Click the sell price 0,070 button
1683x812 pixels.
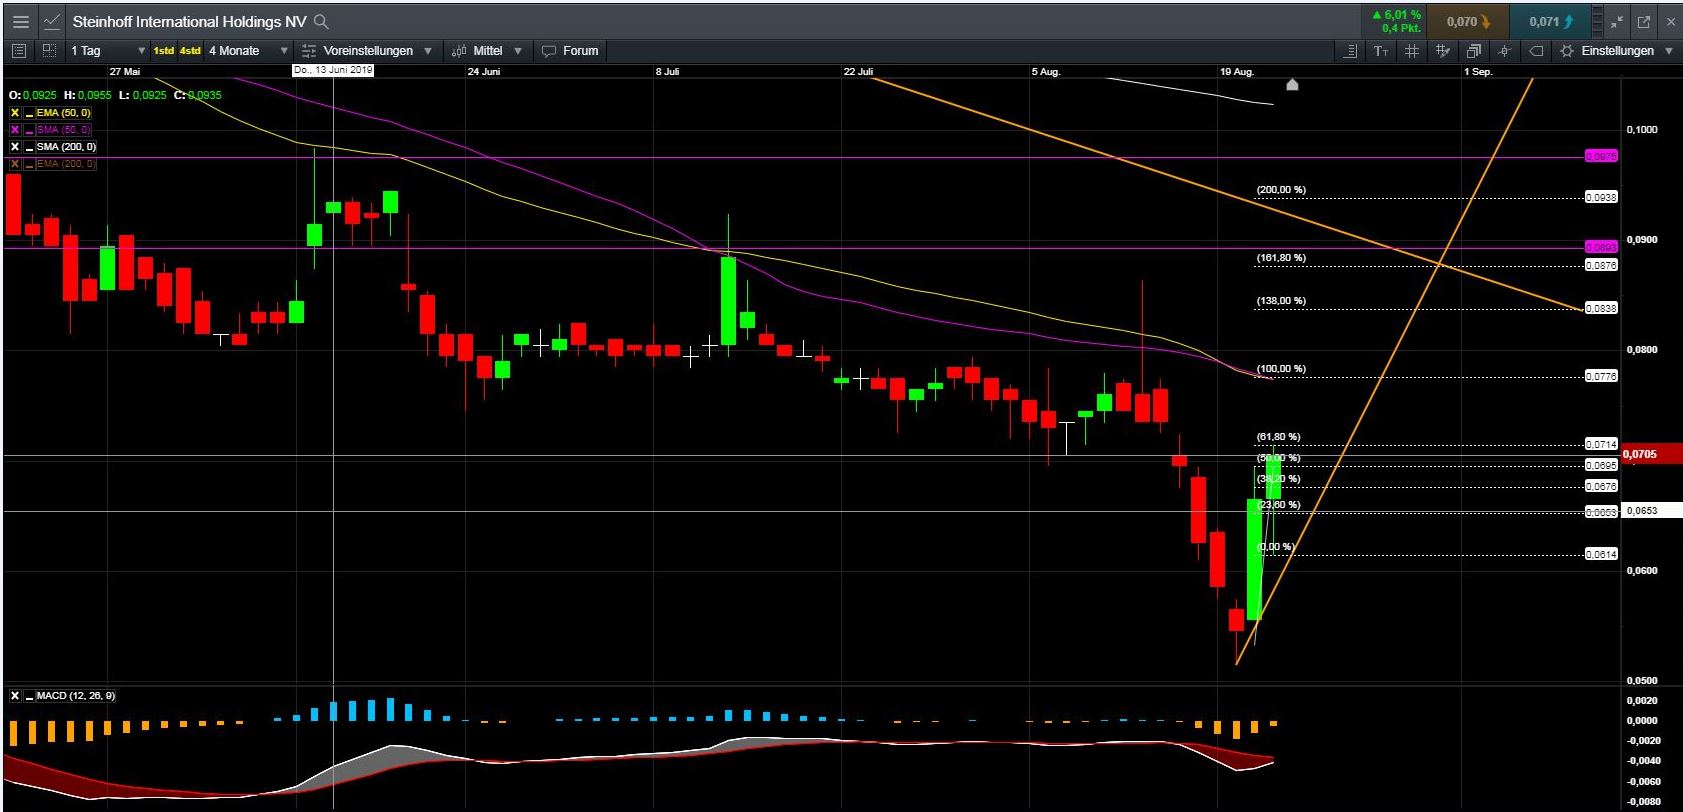click(x=1467, y=21)
